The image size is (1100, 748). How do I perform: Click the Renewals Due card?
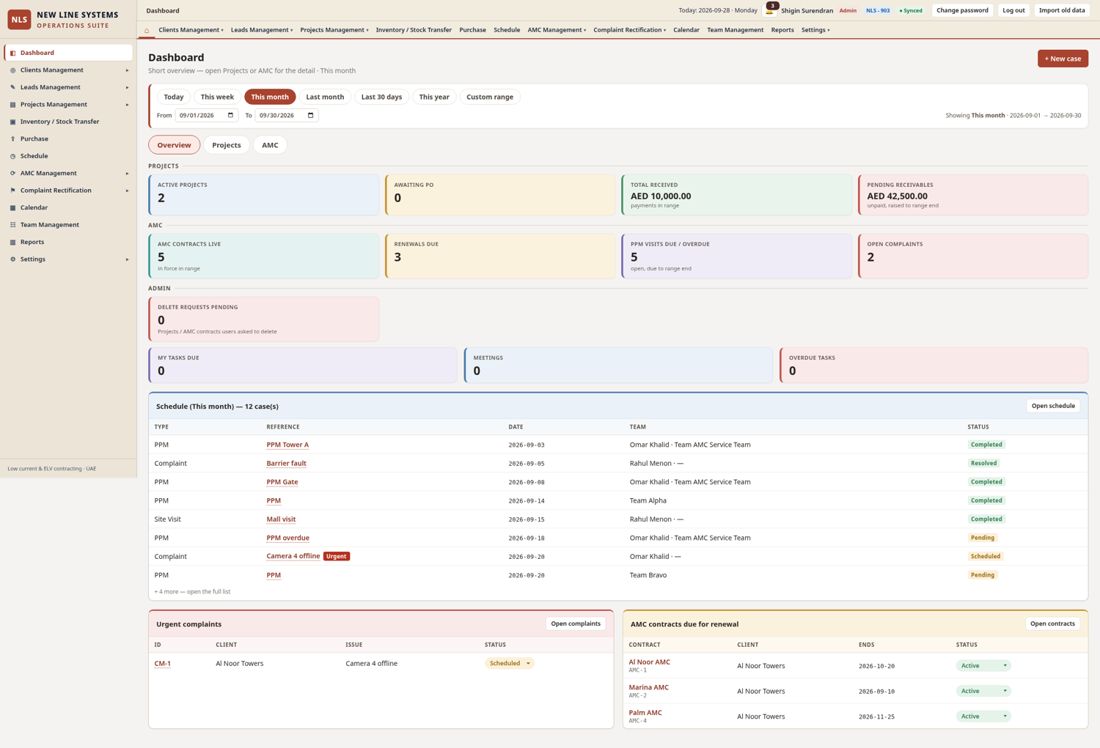click(500, 256)
